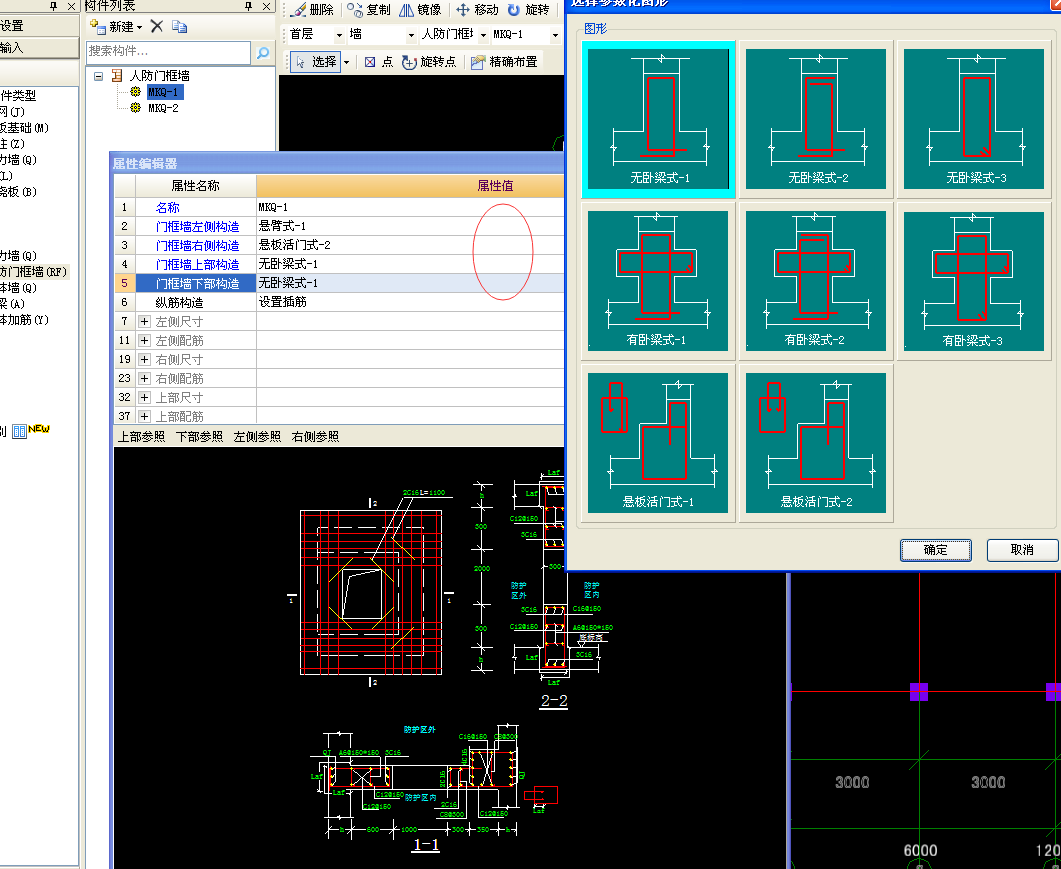Click the 门框墙左侧构造 value 悬臂式-1

click(409, 226)
